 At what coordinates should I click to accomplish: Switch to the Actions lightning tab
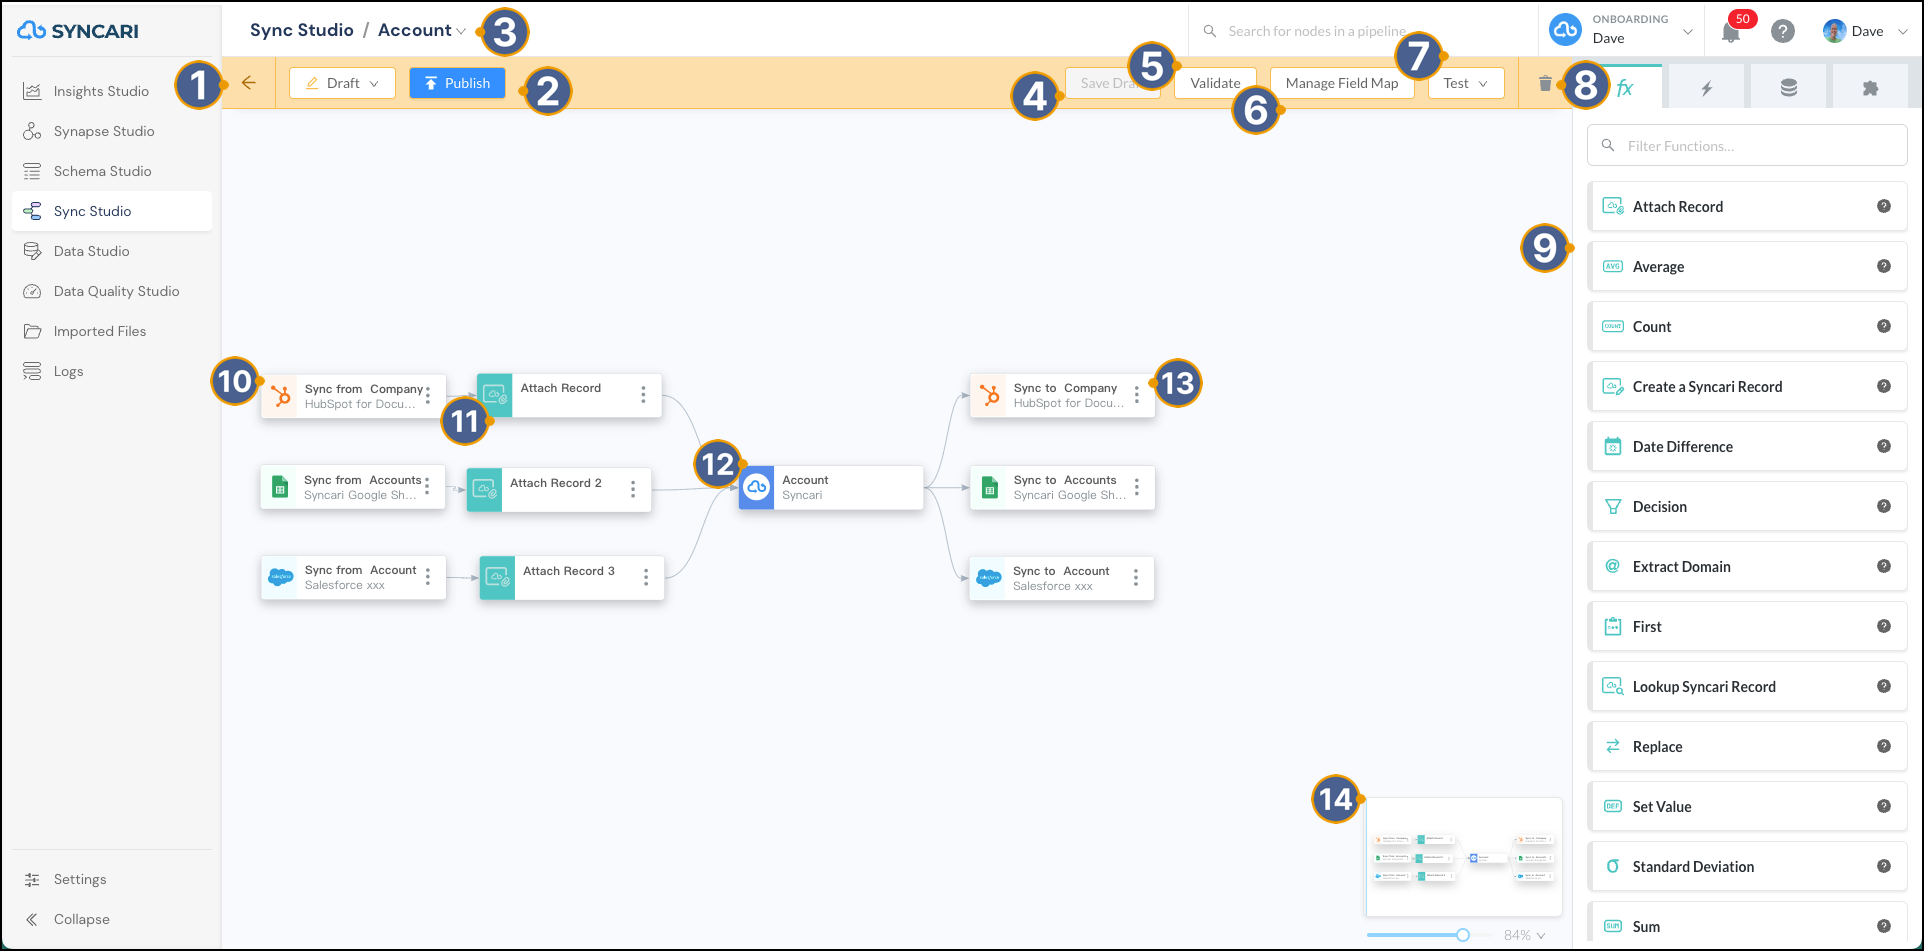1706,87
